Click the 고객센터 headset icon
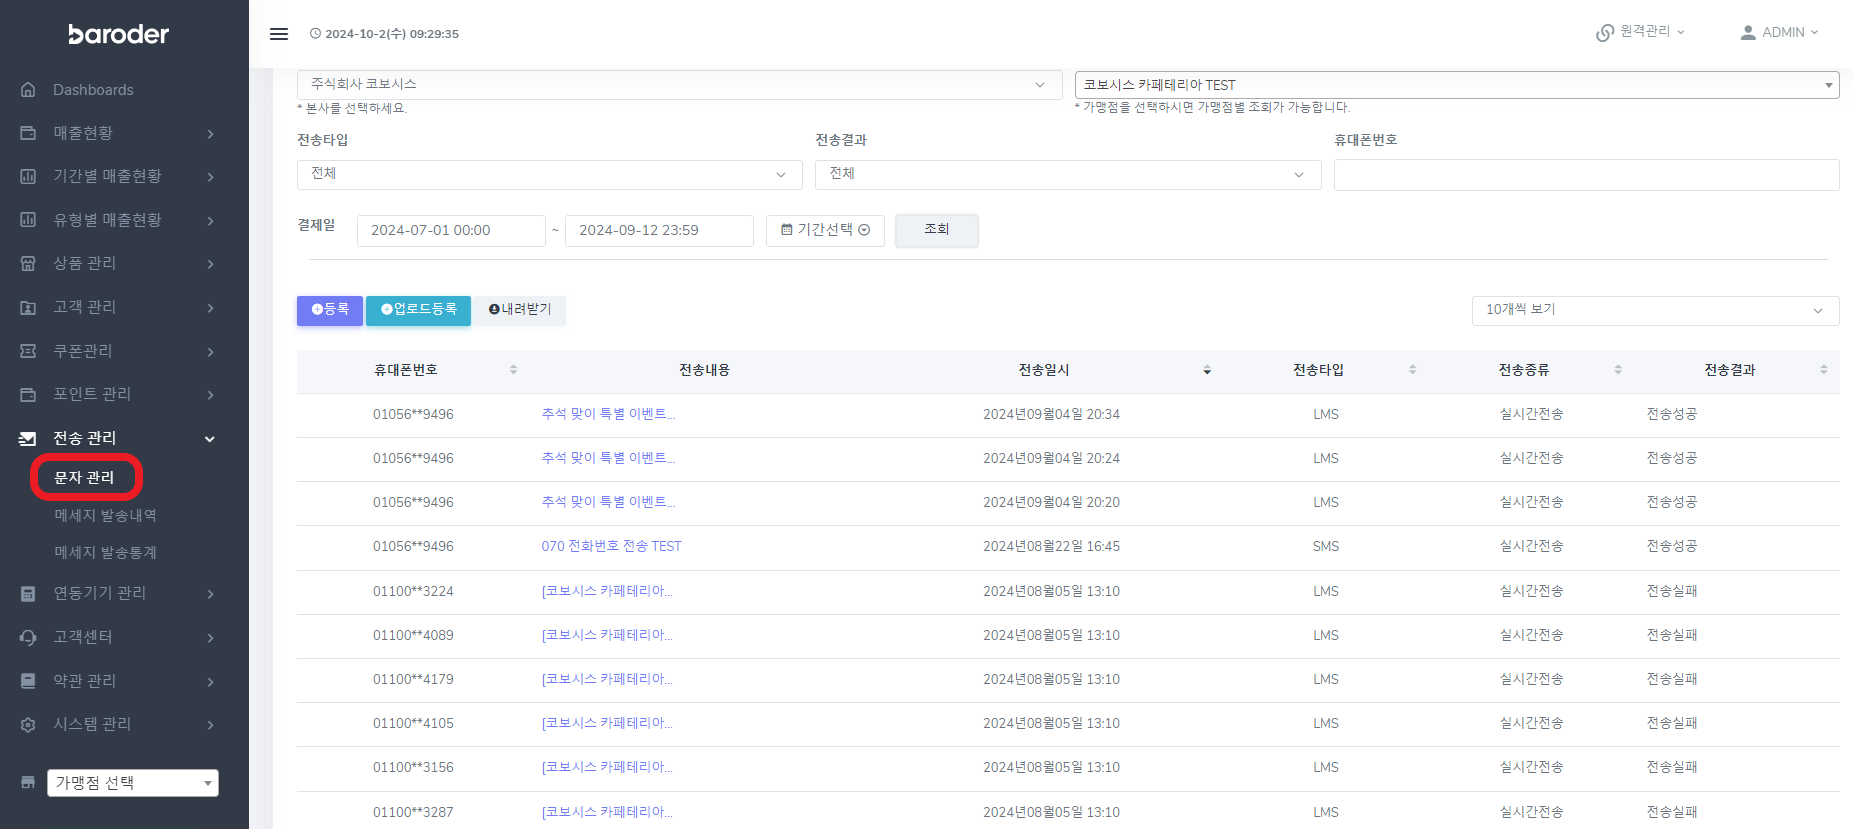 28,638
